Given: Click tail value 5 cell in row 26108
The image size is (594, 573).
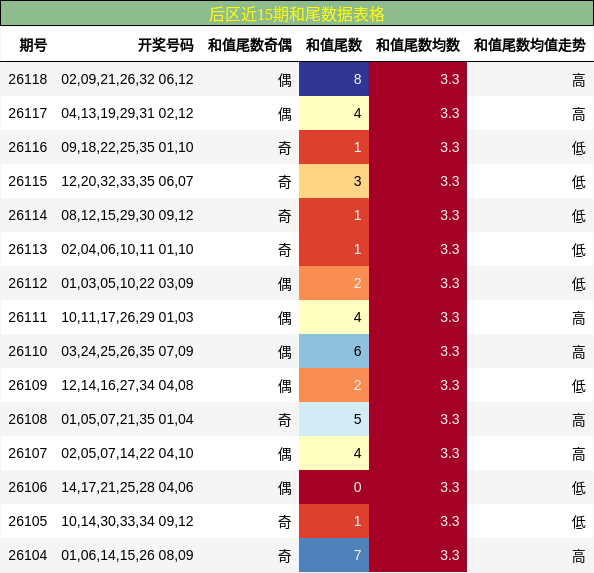Looking at the screenshot, I should pyautogui.click(x=334, y=419).
